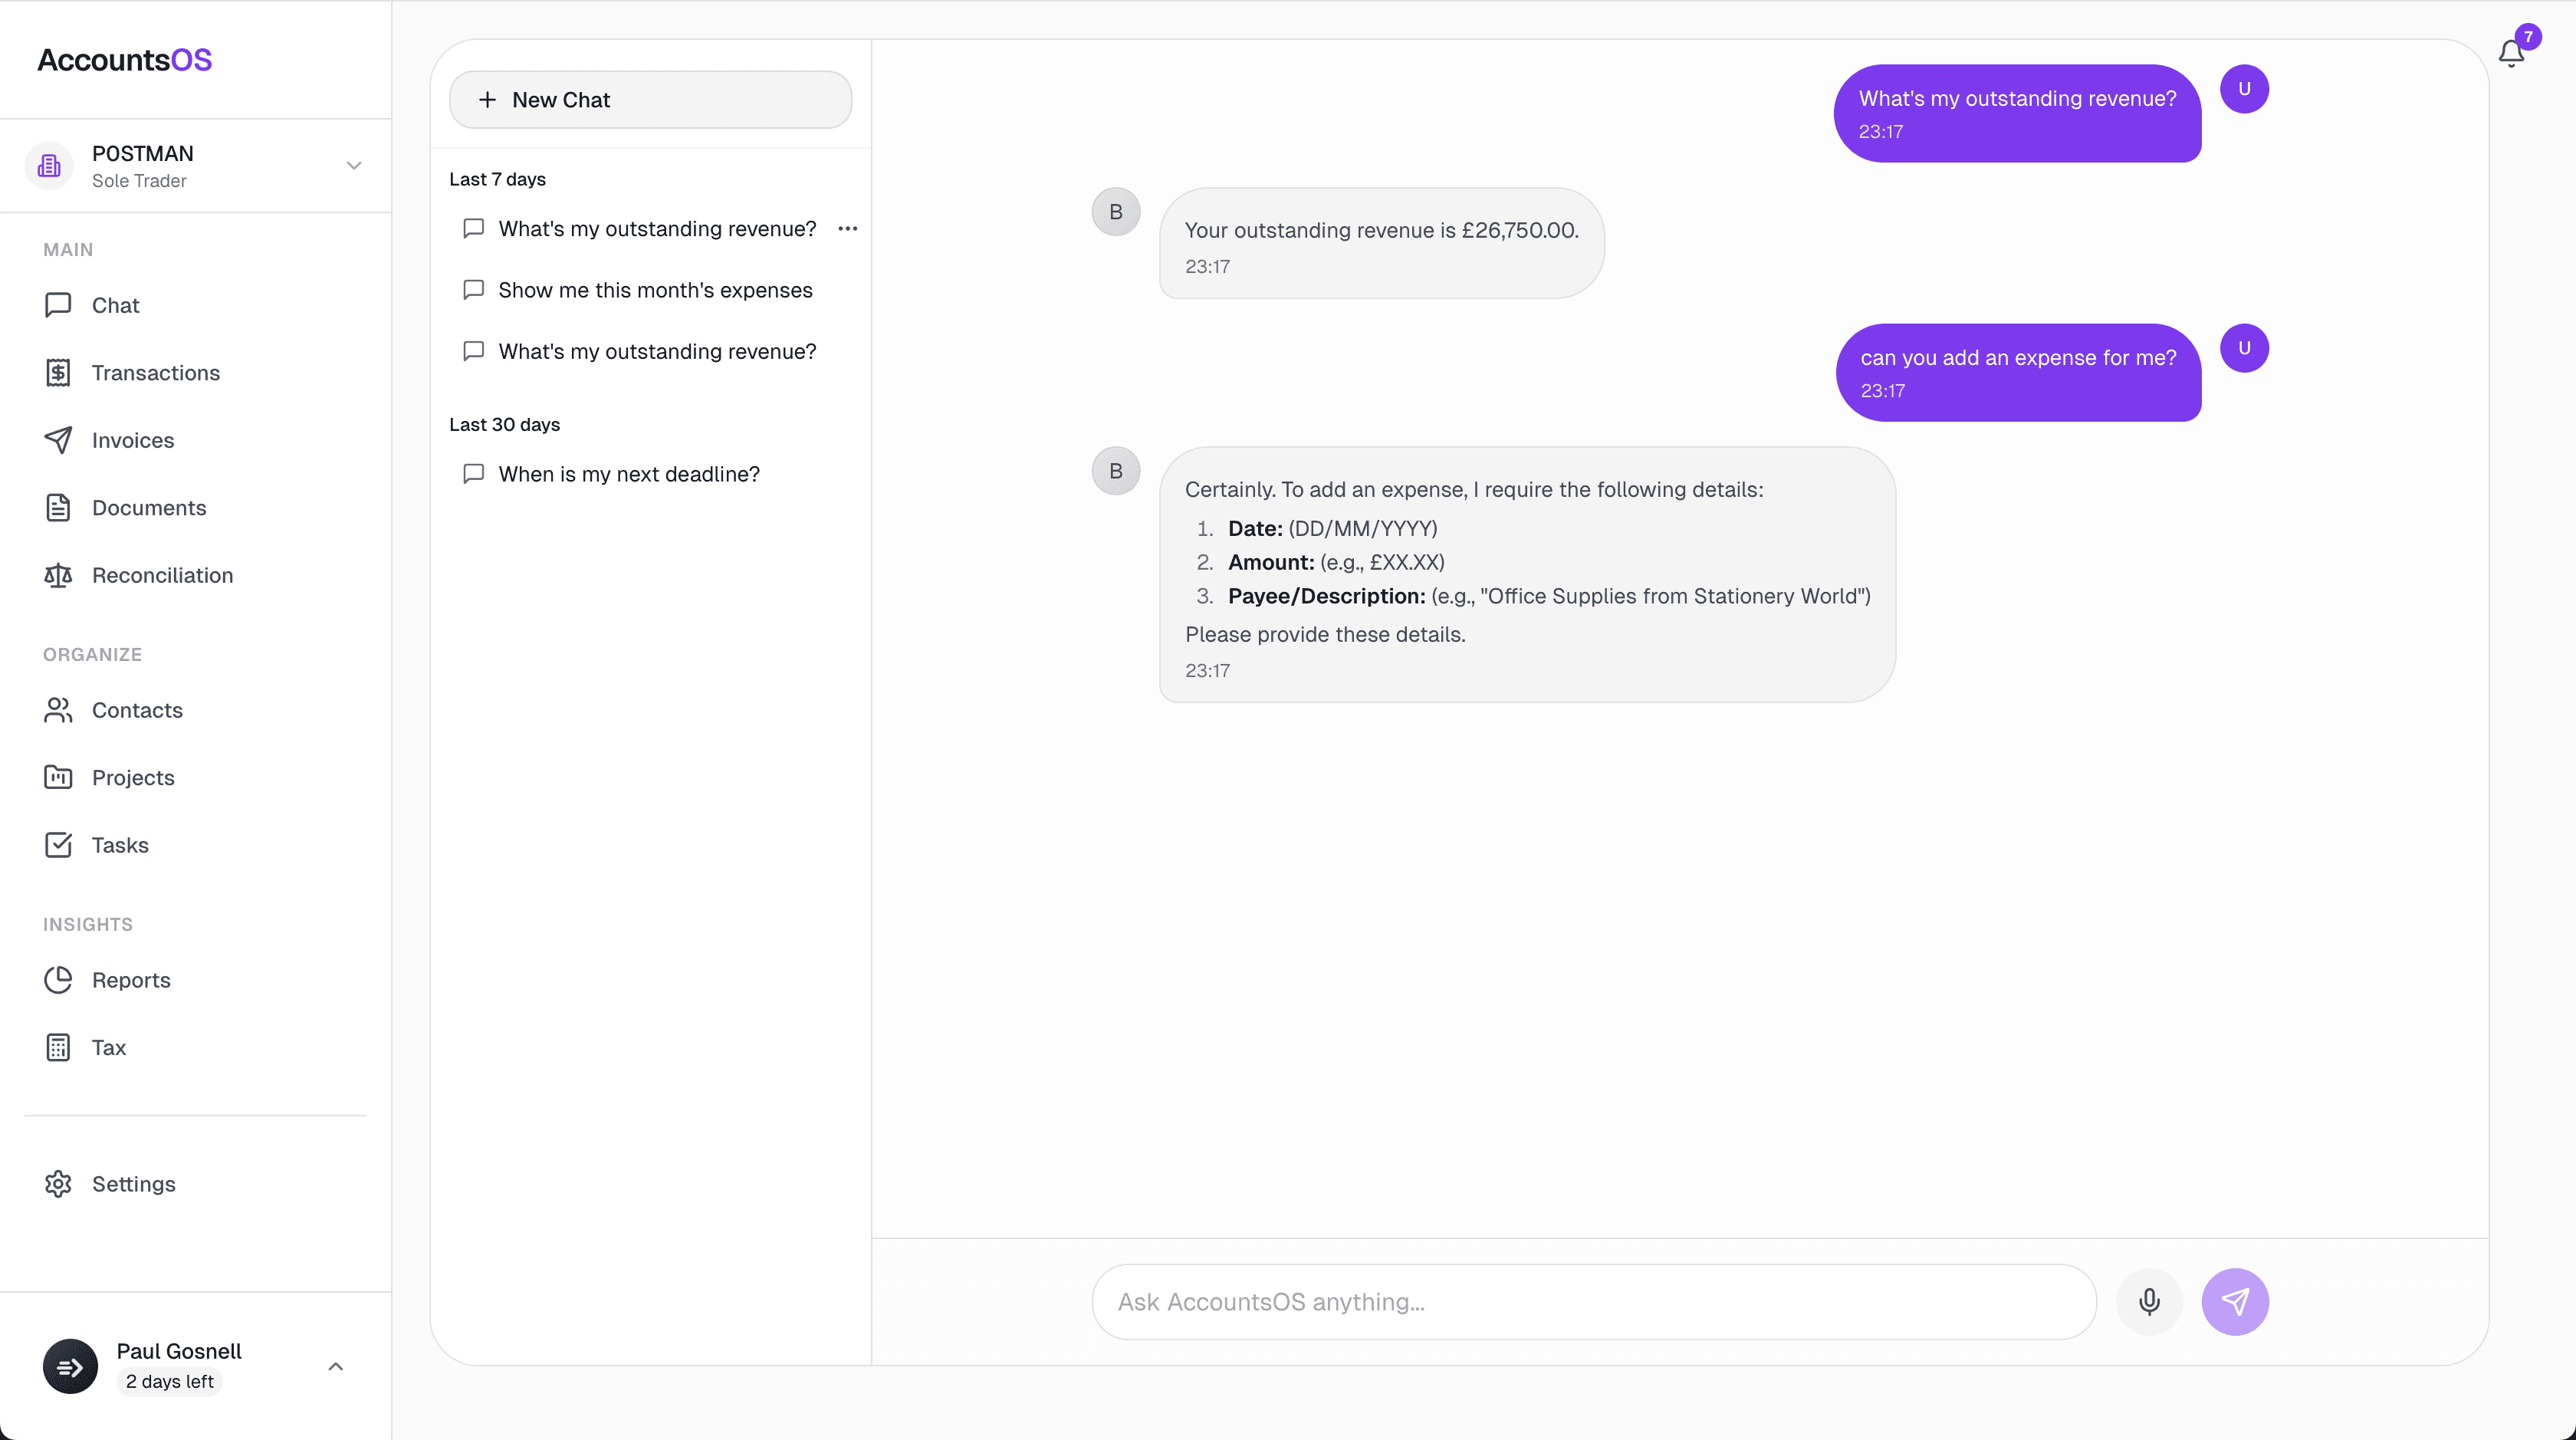Collapse the Paul Gosnell profile panel
This screenshot has height=1440, width=2576.
pyautogui.click(x=335, y=1366)
